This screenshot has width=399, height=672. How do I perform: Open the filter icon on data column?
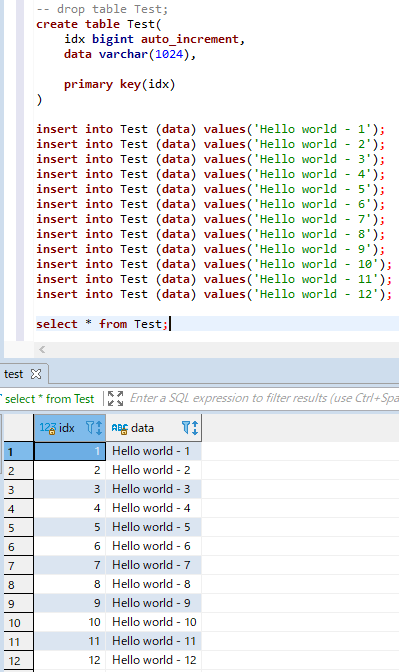(x=186, y=427)
